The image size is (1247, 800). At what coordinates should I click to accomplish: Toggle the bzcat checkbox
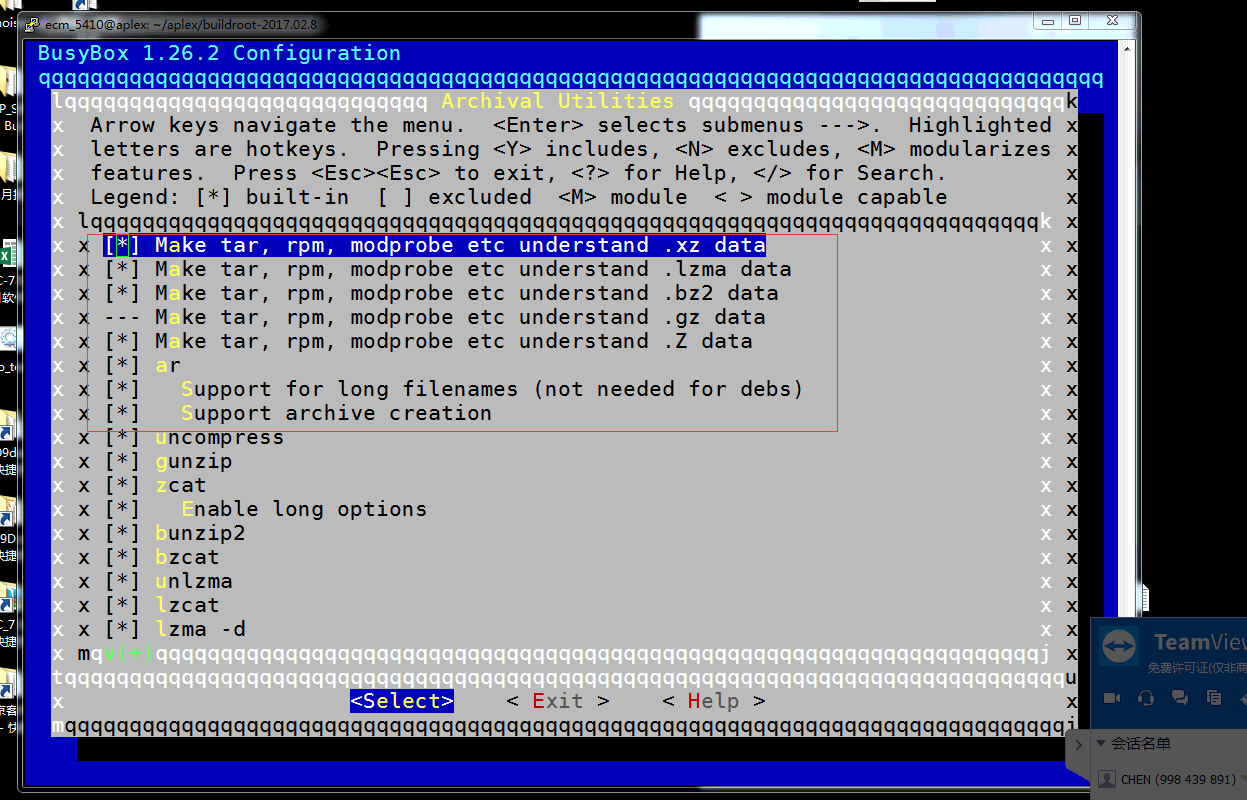(x=122, y=557)
